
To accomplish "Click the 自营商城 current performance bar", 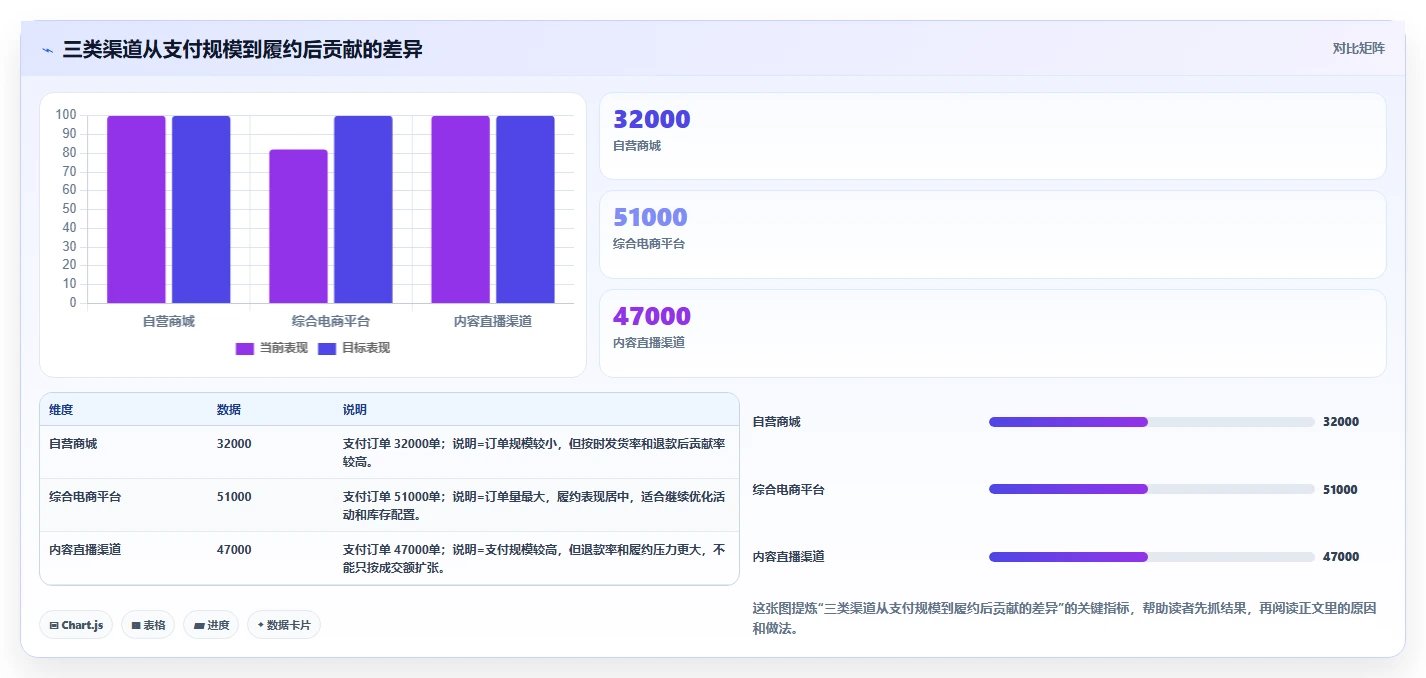I will pyautogui.click(x=136, y=209).
